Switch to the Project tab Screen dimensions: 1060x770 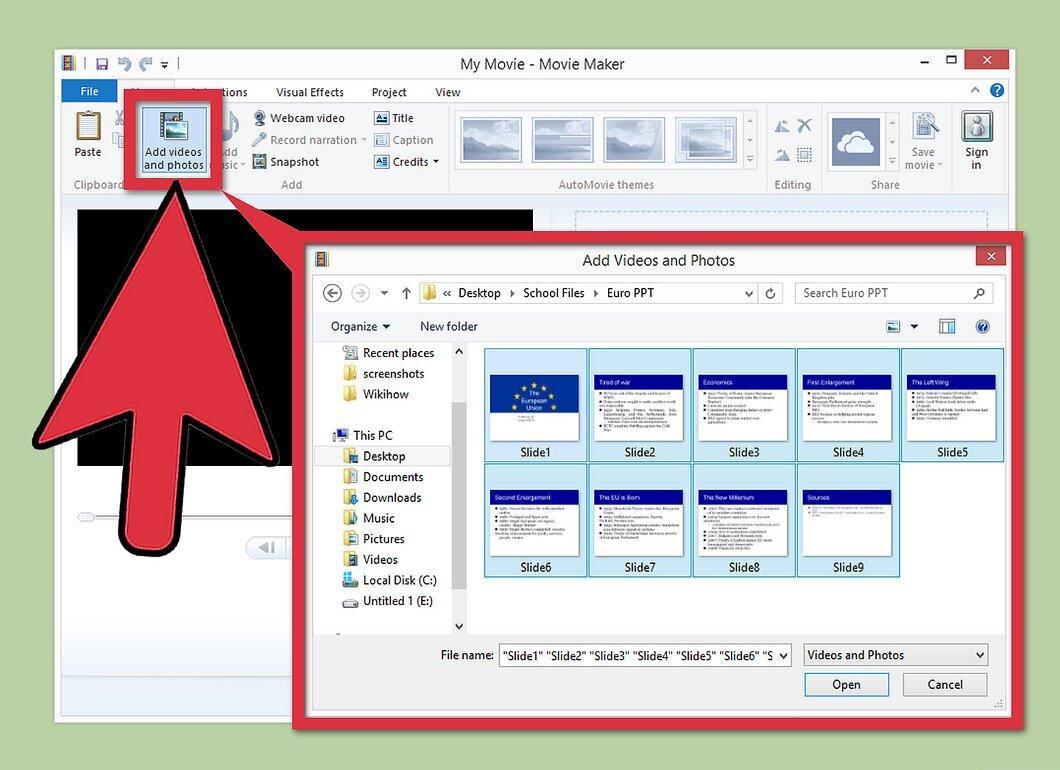click(x=389, y=92)
